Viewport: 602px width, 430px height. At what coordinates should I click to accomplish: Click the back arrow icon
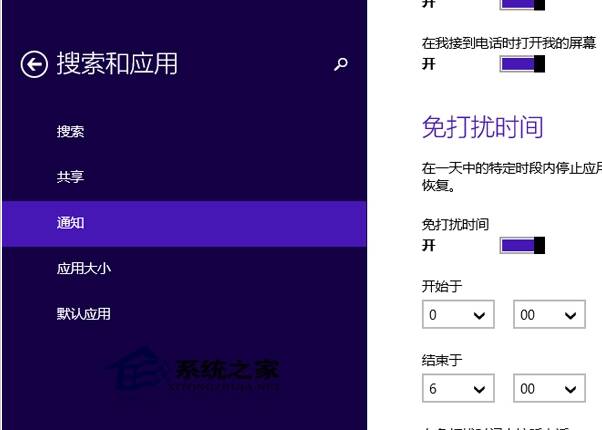34,64
